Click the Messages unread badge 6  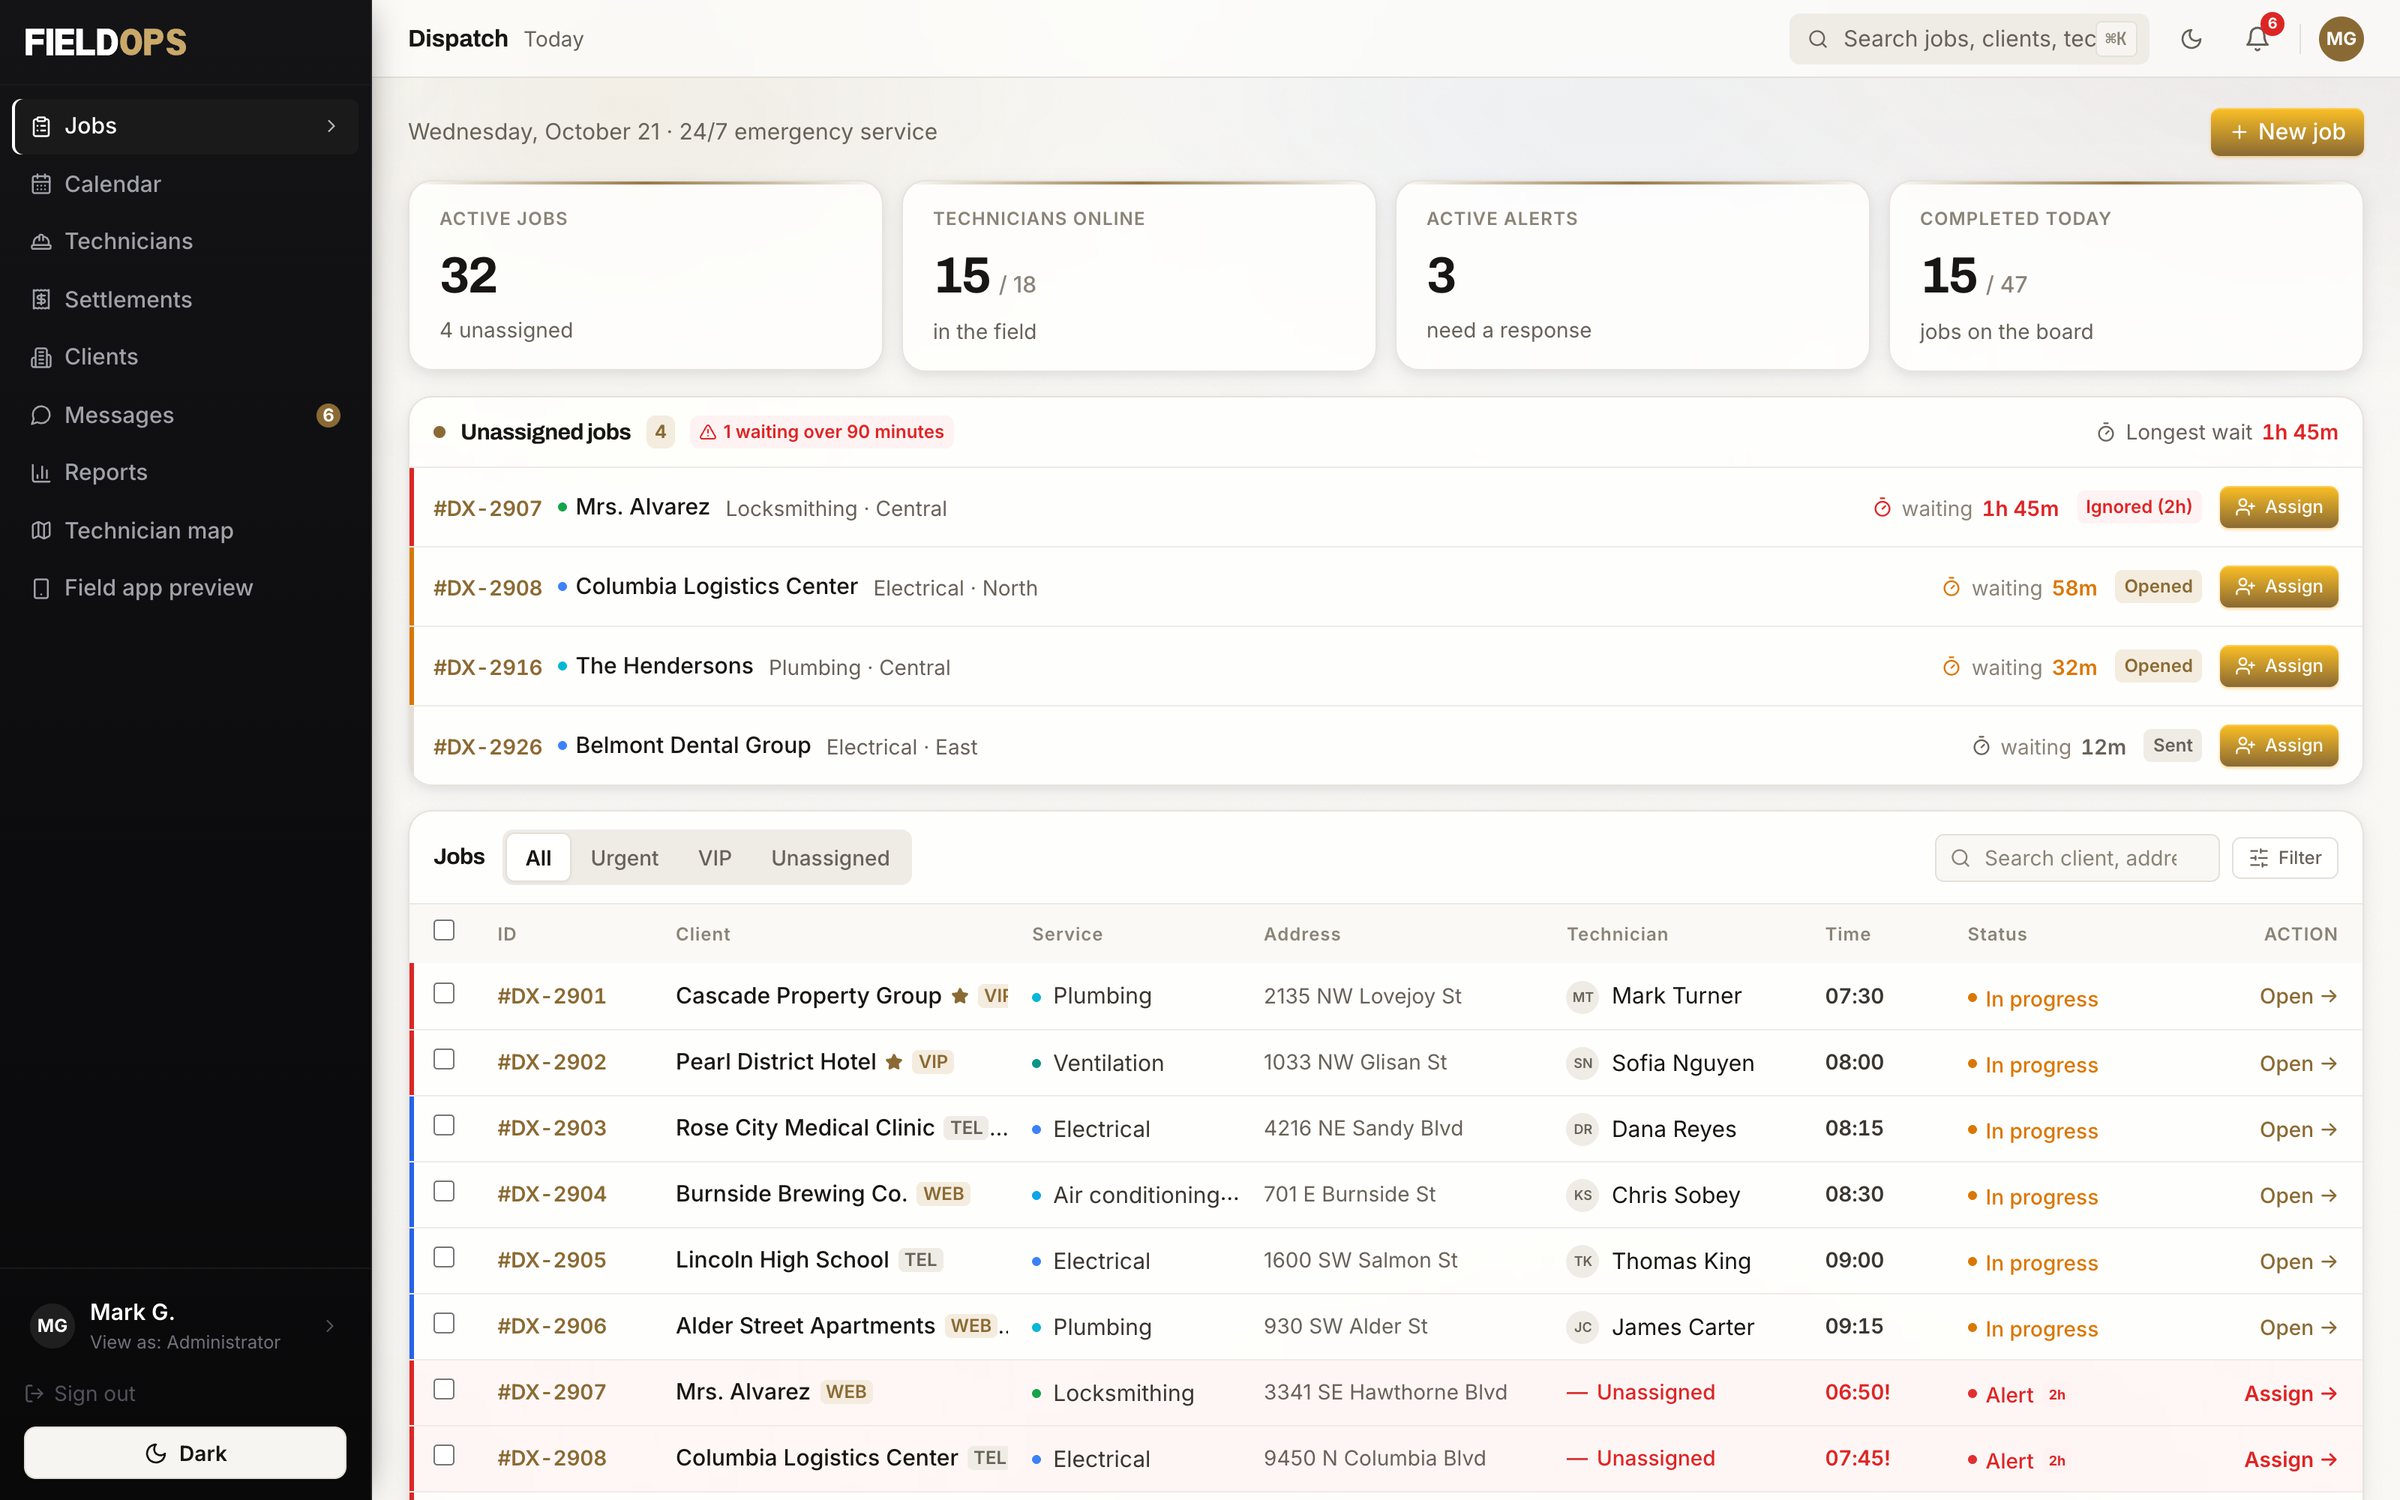pos(328,415)
